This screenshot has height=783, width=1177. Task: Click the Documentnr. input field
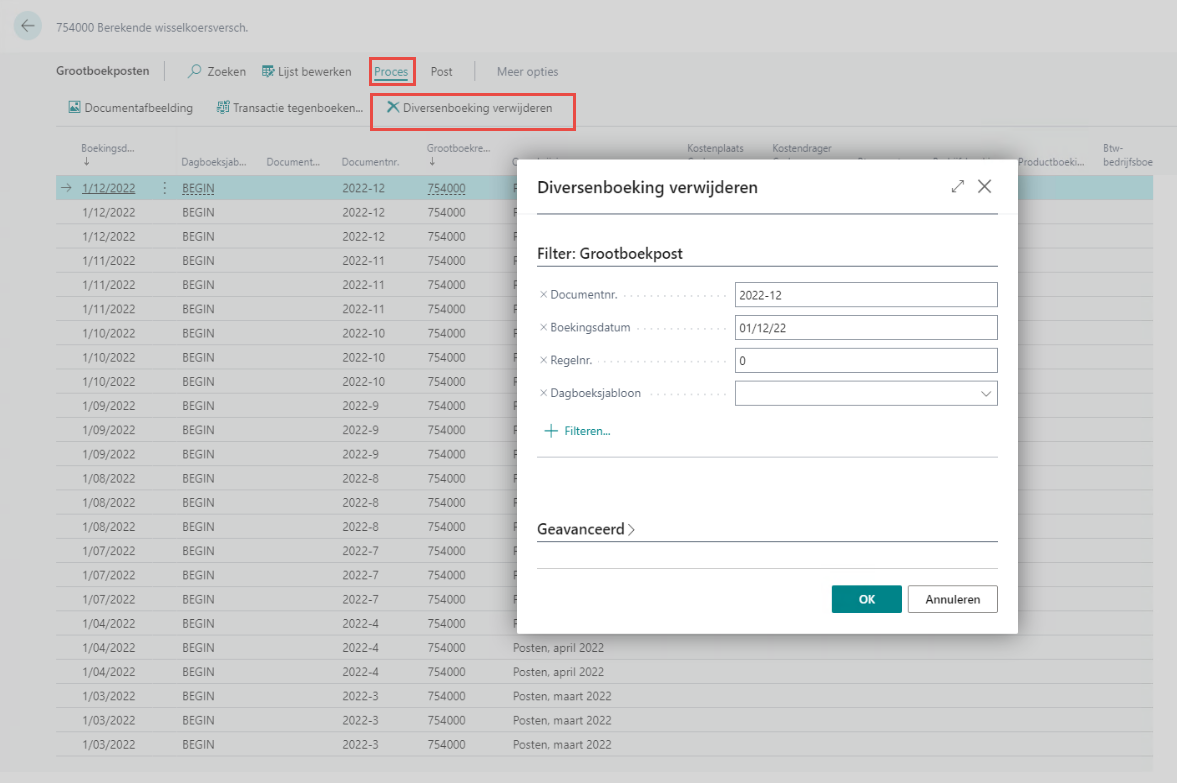865,295
